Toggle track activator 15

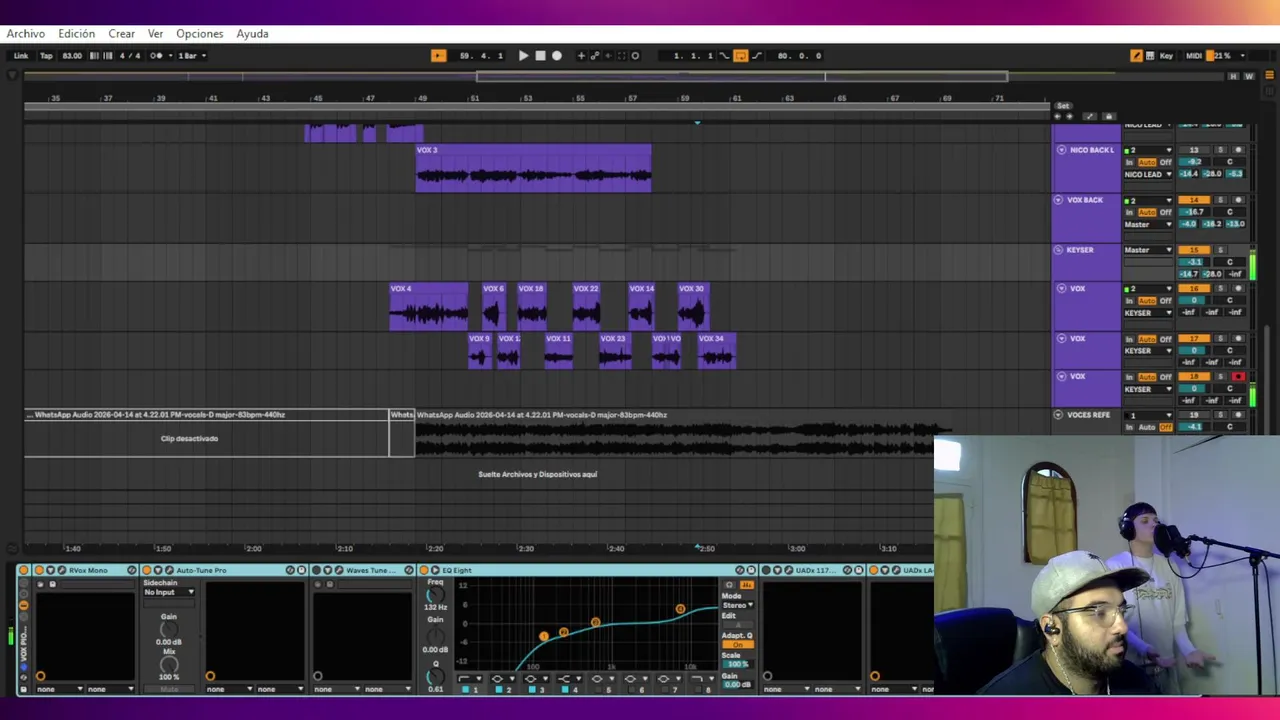tap(1194, 250)
